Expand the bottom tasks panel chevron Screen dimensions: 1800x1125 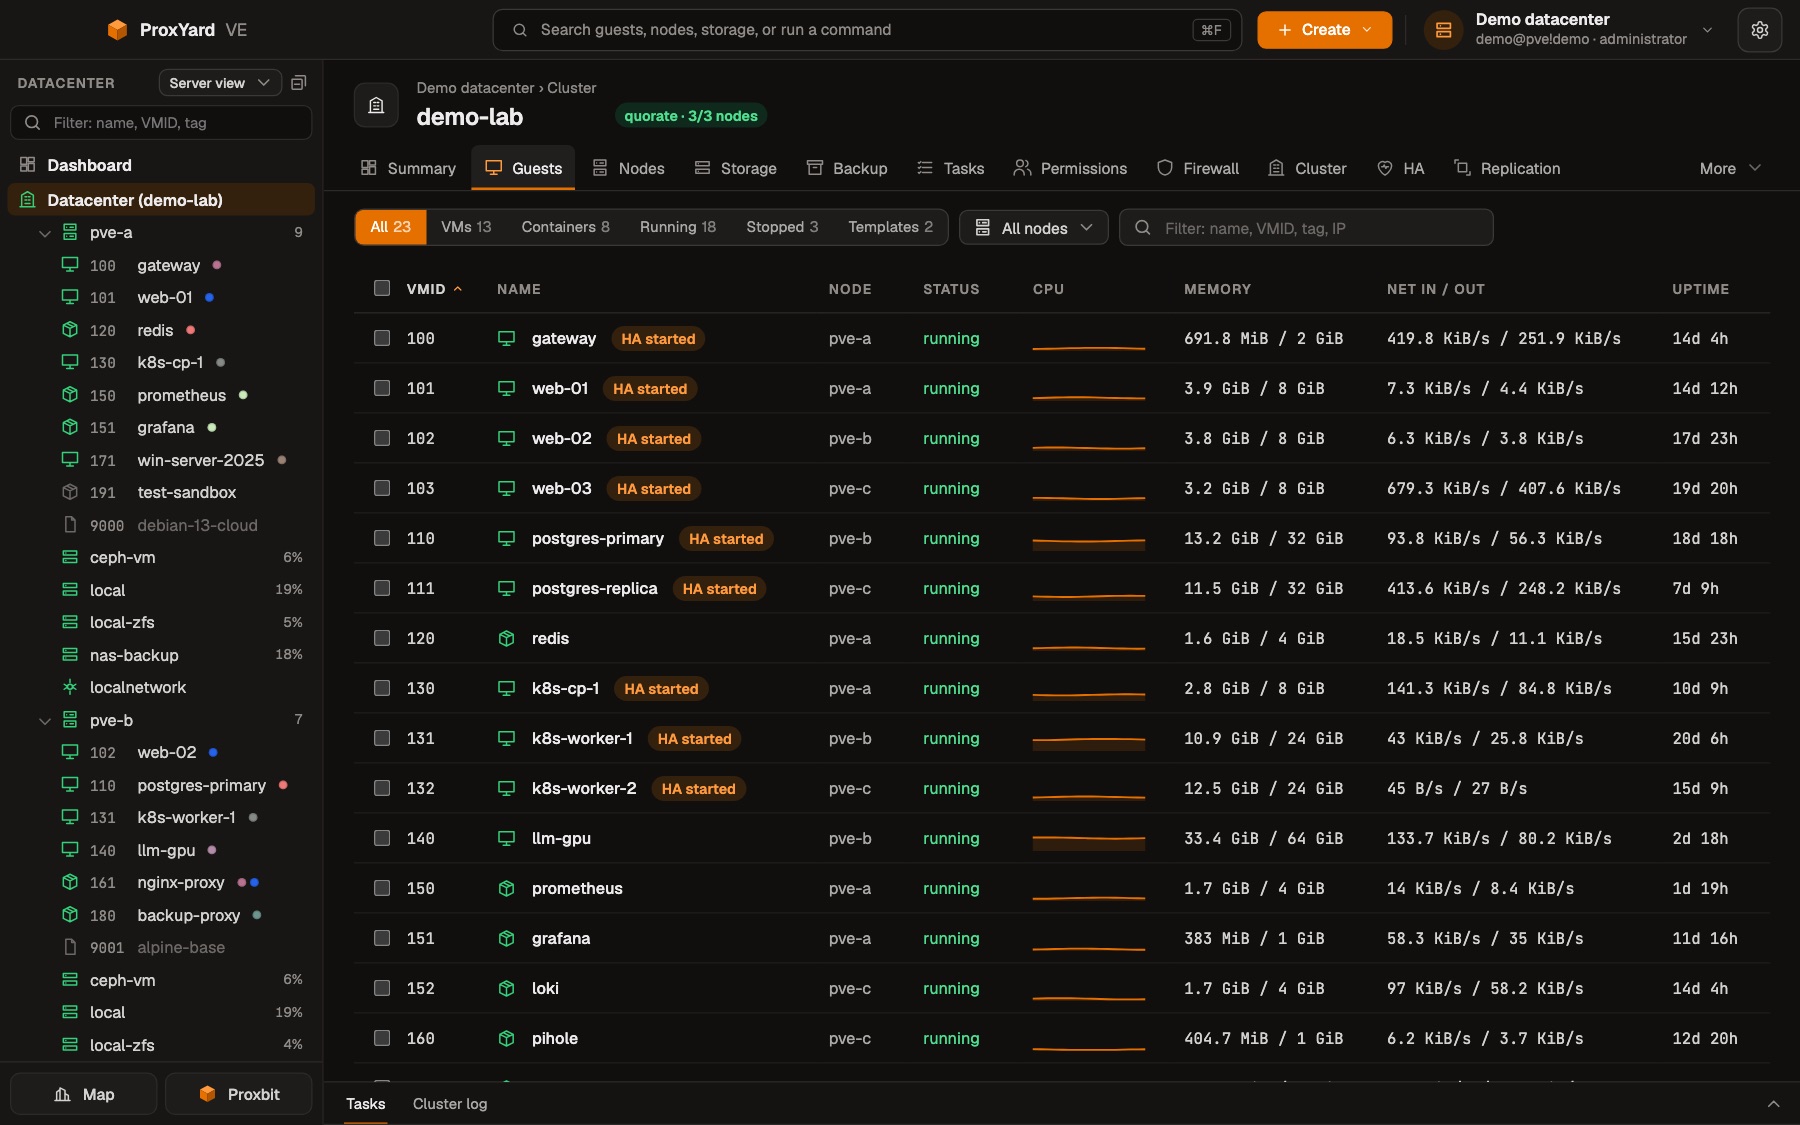click(x=1773, y=1104)
